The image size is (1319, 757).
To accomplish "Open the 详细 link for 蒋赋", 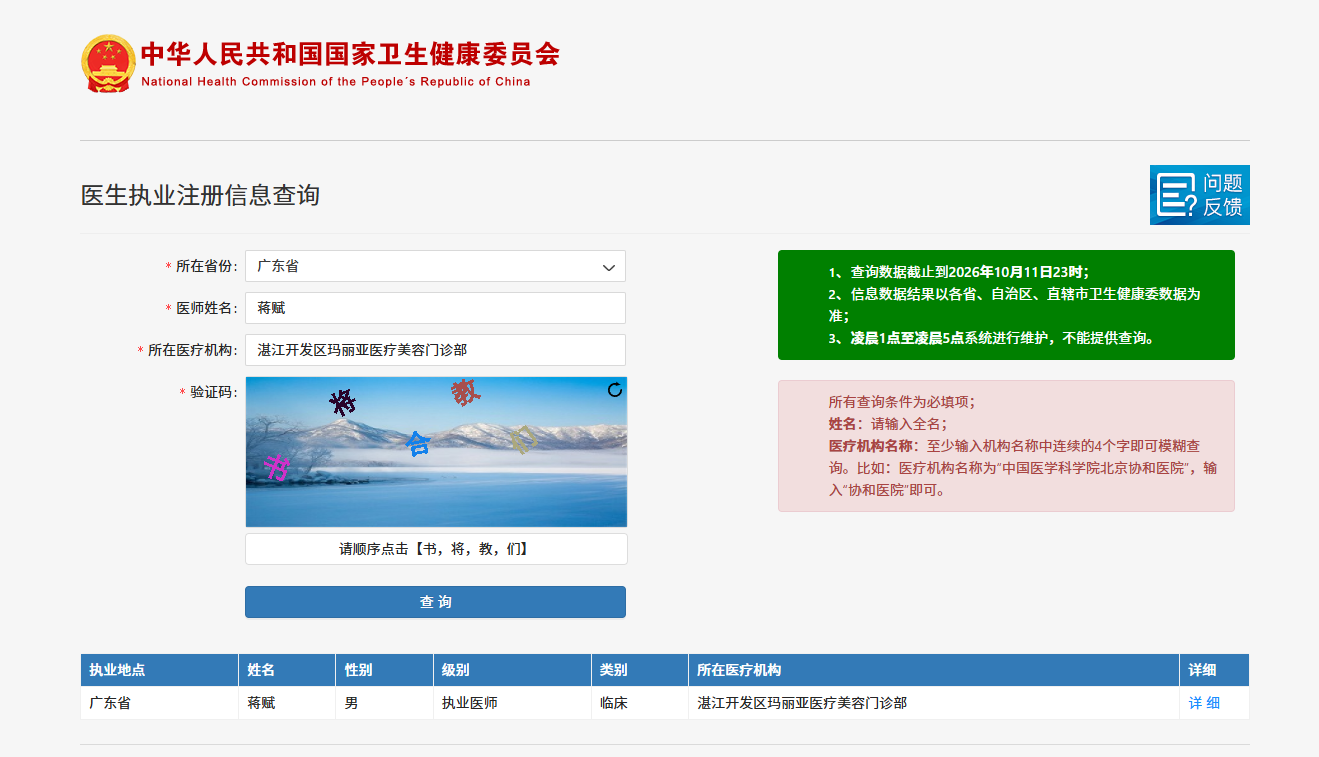I will 1204,703.
